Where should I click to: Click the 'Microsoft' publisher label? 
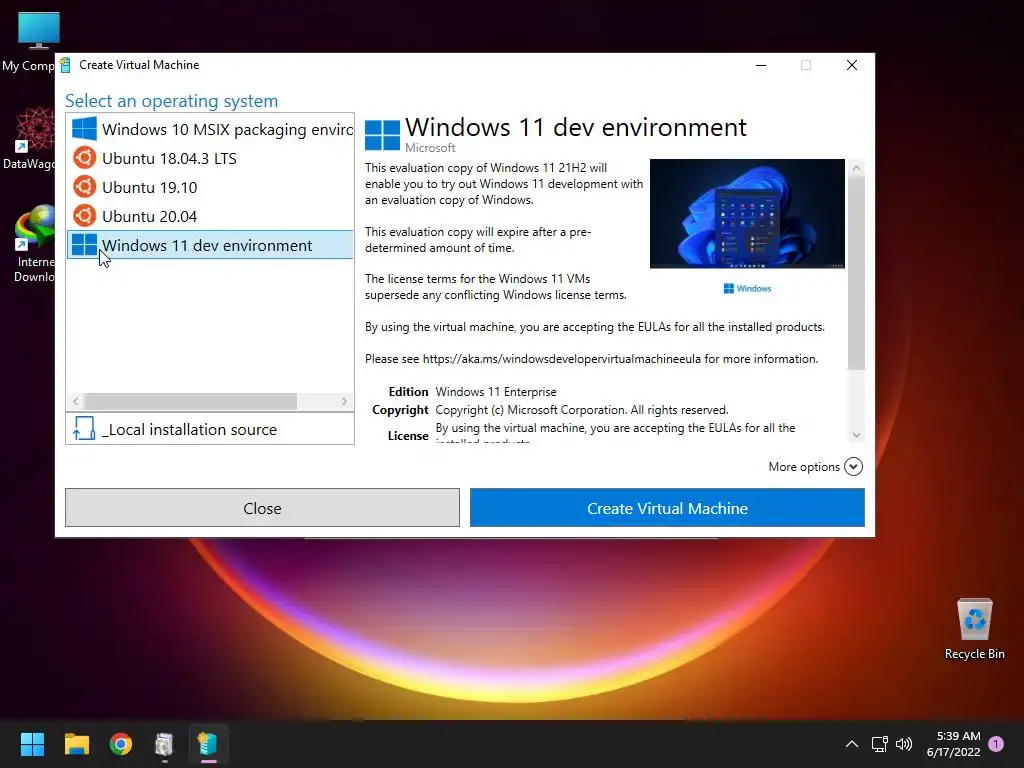[x=430, y=148]
